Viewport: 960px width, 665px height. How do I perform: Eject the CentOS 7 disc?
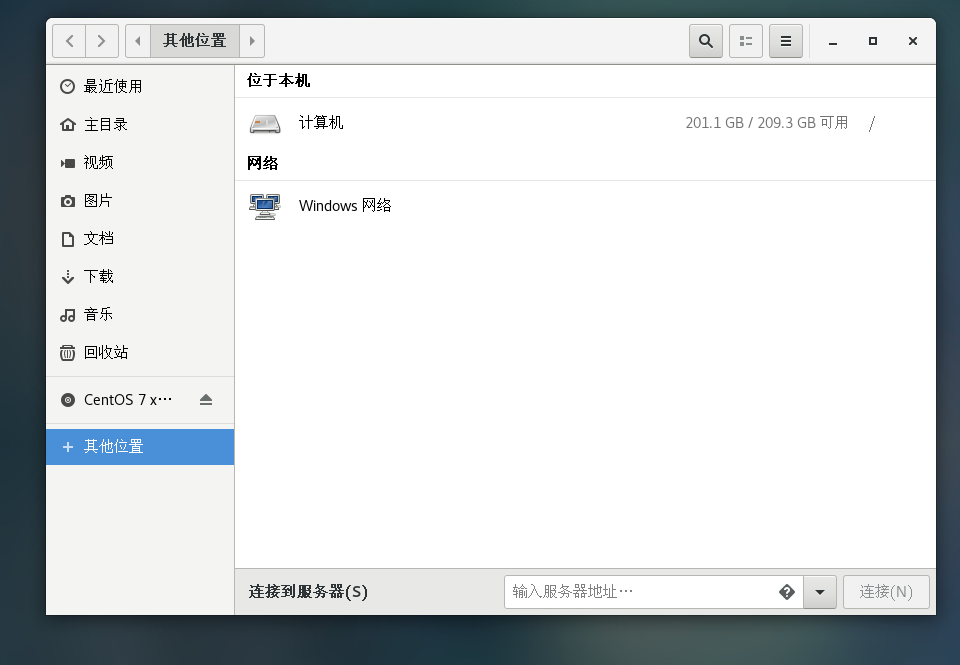tap(206, 400)
